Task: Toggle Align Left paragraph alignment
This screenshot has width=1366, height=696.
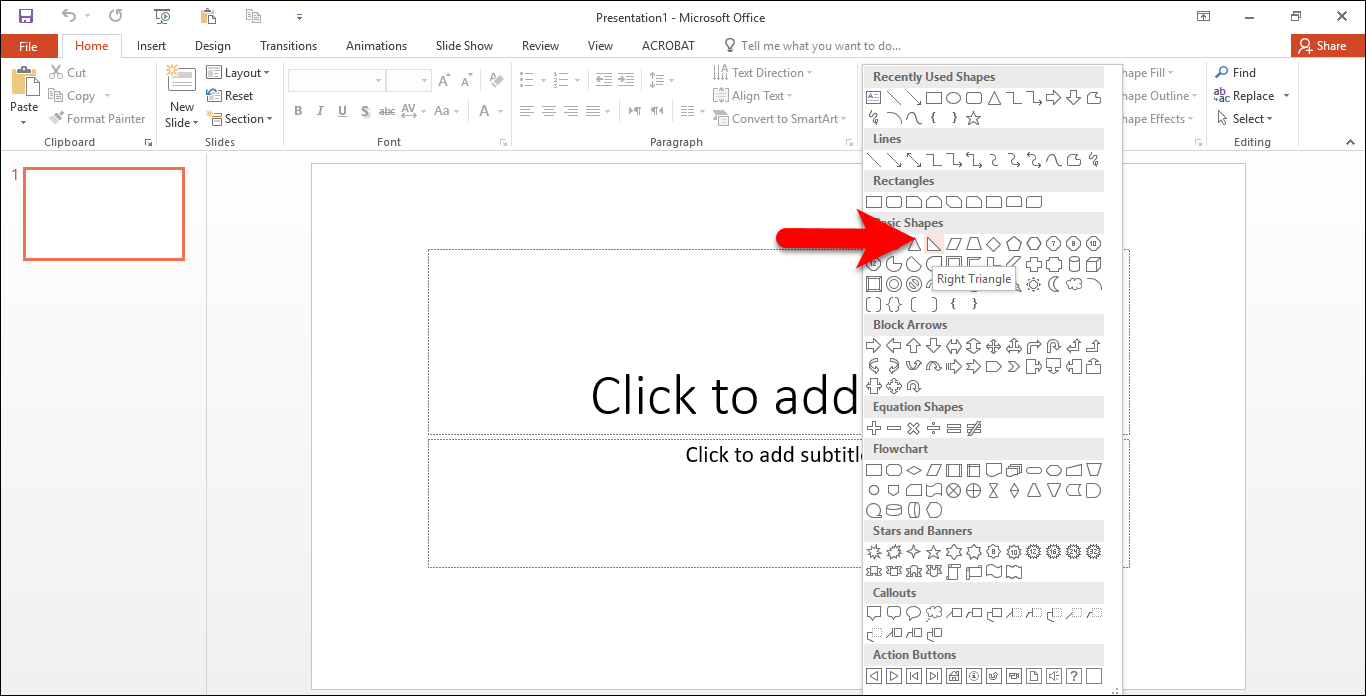Action: (x=526, y=111)
